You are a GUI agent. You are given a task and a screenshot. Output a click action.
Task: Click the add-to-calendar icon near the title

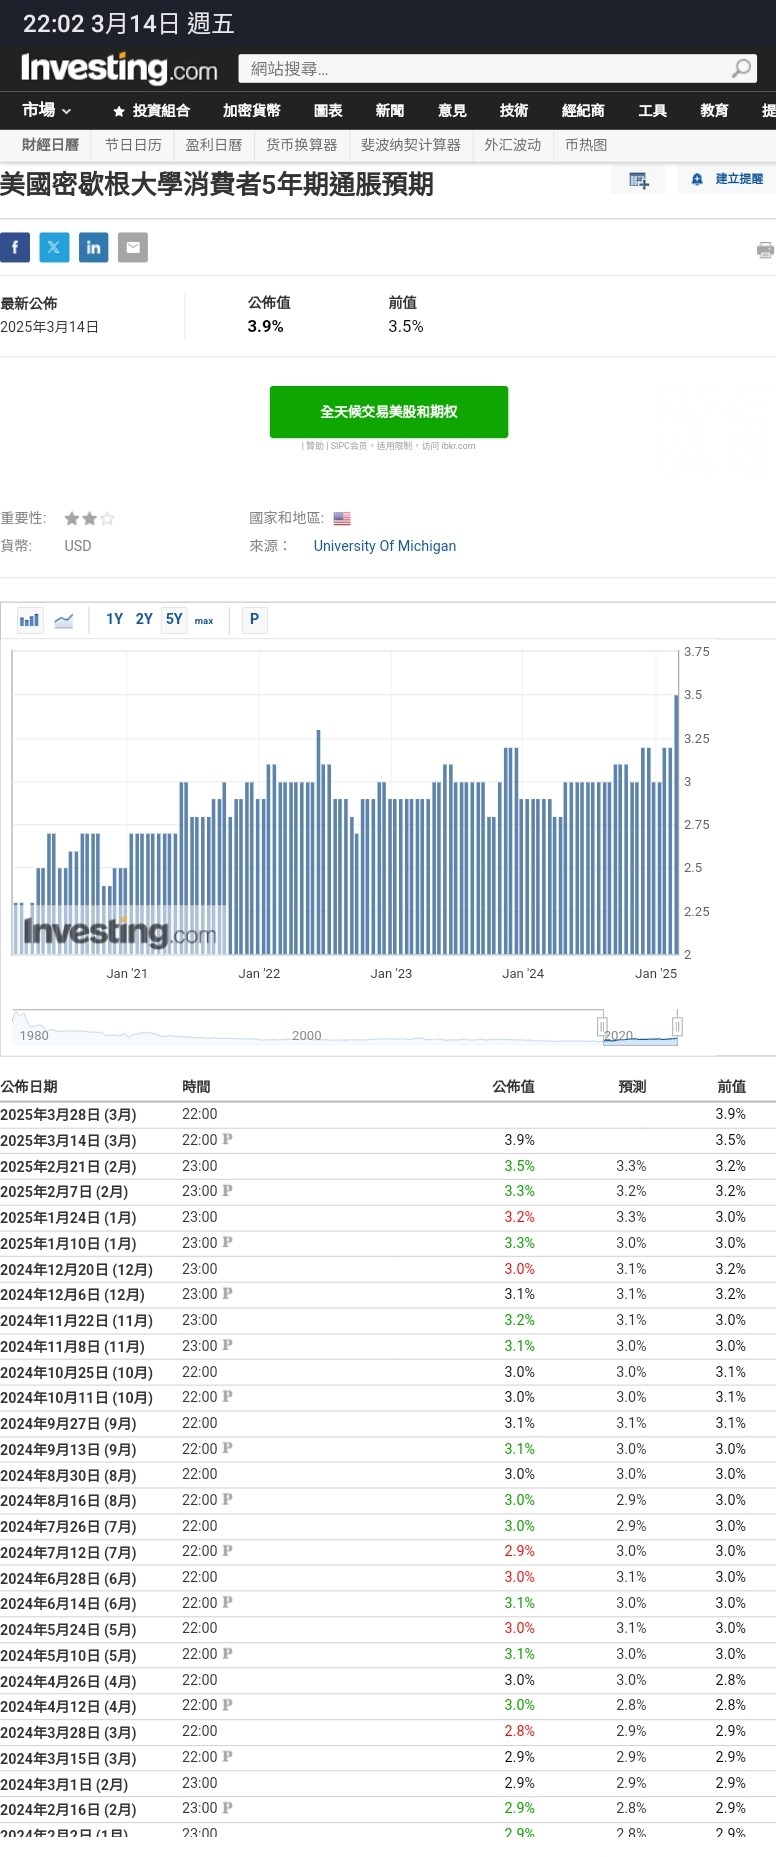pyautogui.click(x=638, y=182)
